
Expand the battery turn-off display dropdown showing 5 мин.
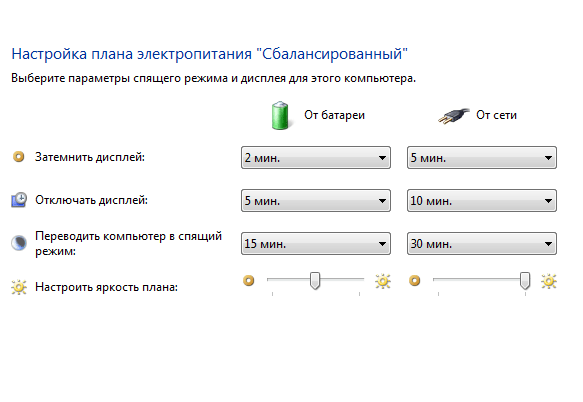[316, 201]
